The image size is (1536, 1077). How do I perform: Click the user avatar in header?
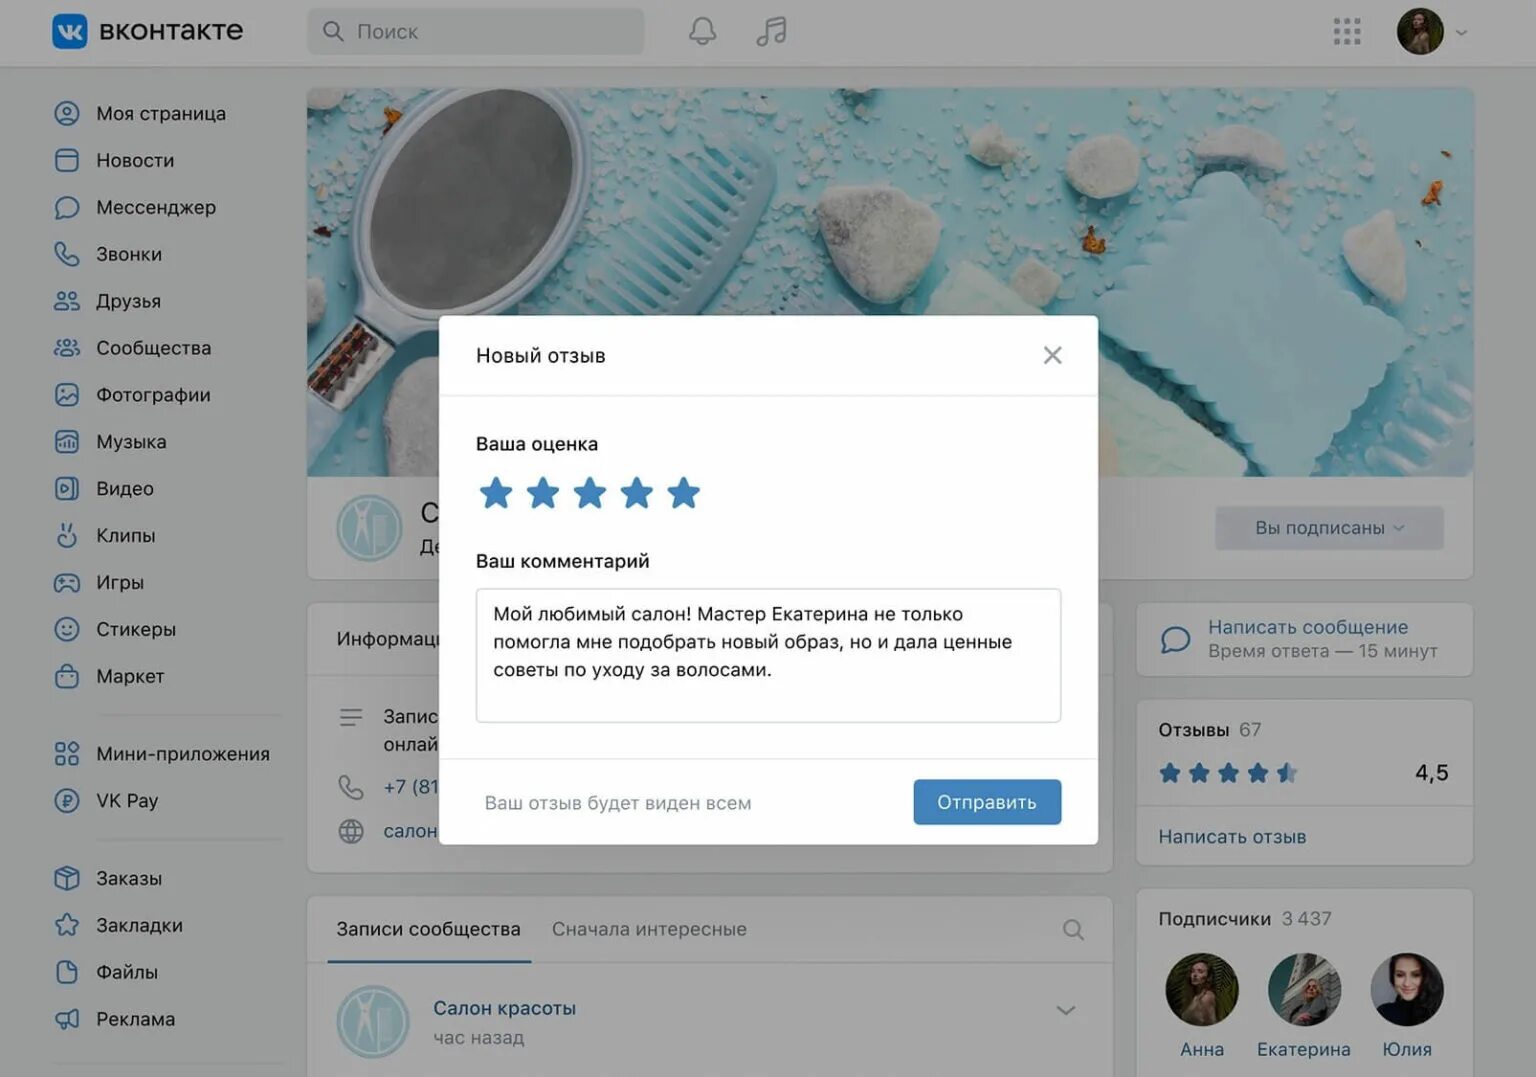pos(1420,32)
